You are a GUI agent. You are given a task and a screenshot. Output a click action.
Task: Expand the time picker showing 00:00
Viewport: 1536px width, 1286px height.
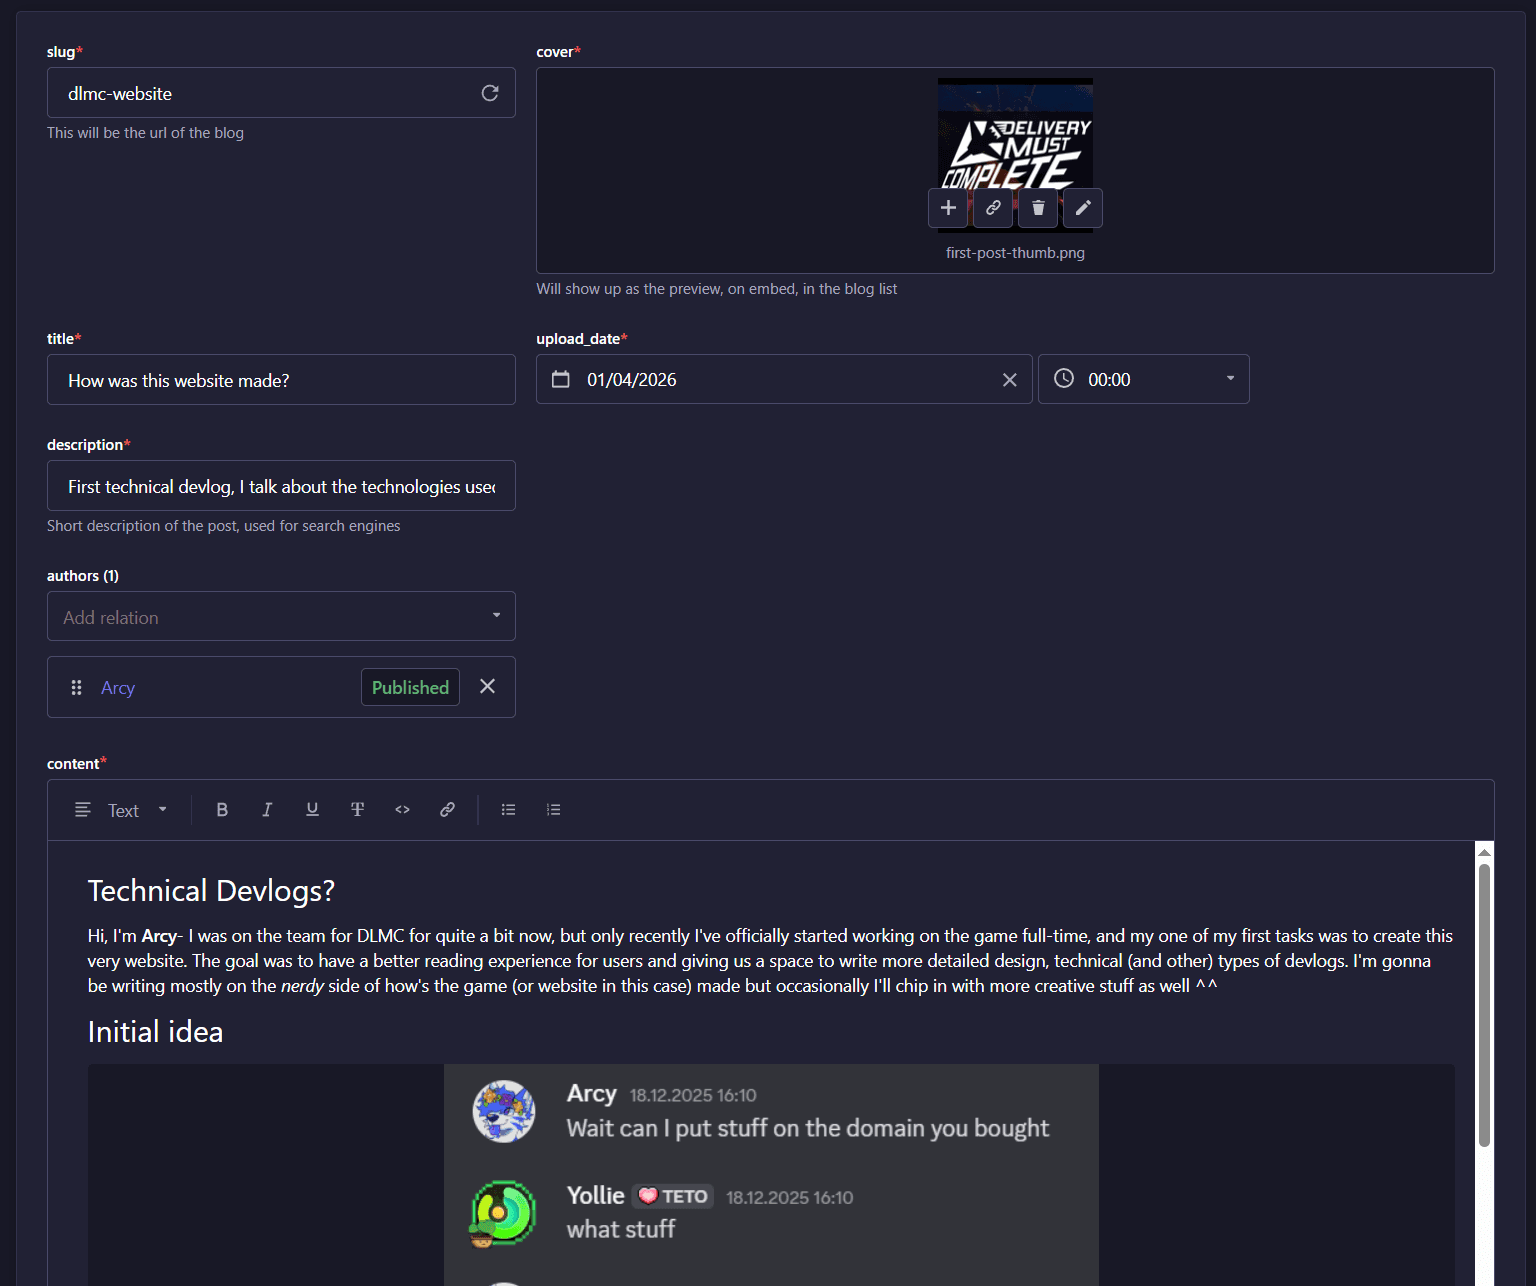(1229, 378)
